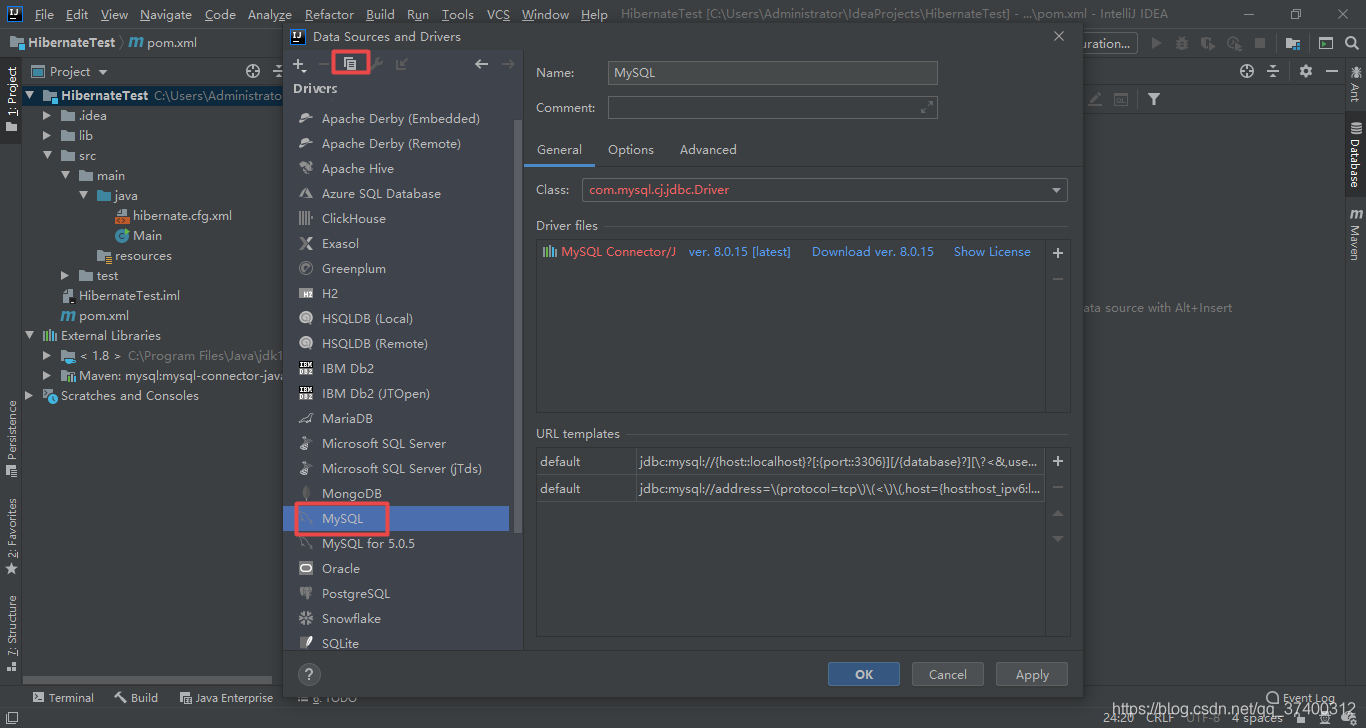Collapse the src folder
Screen dimensions: 1366x728
[x=47, y=156]
